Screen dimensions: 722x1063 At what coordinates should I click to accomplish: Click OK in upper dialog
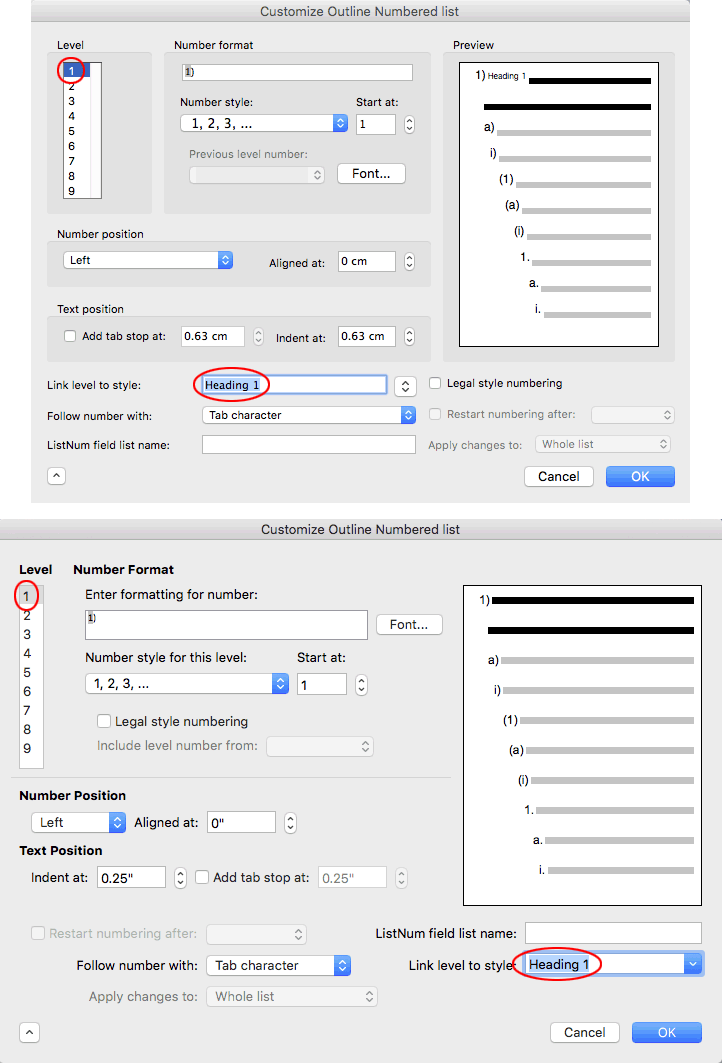pyautogui.click(x=640, y=477)
